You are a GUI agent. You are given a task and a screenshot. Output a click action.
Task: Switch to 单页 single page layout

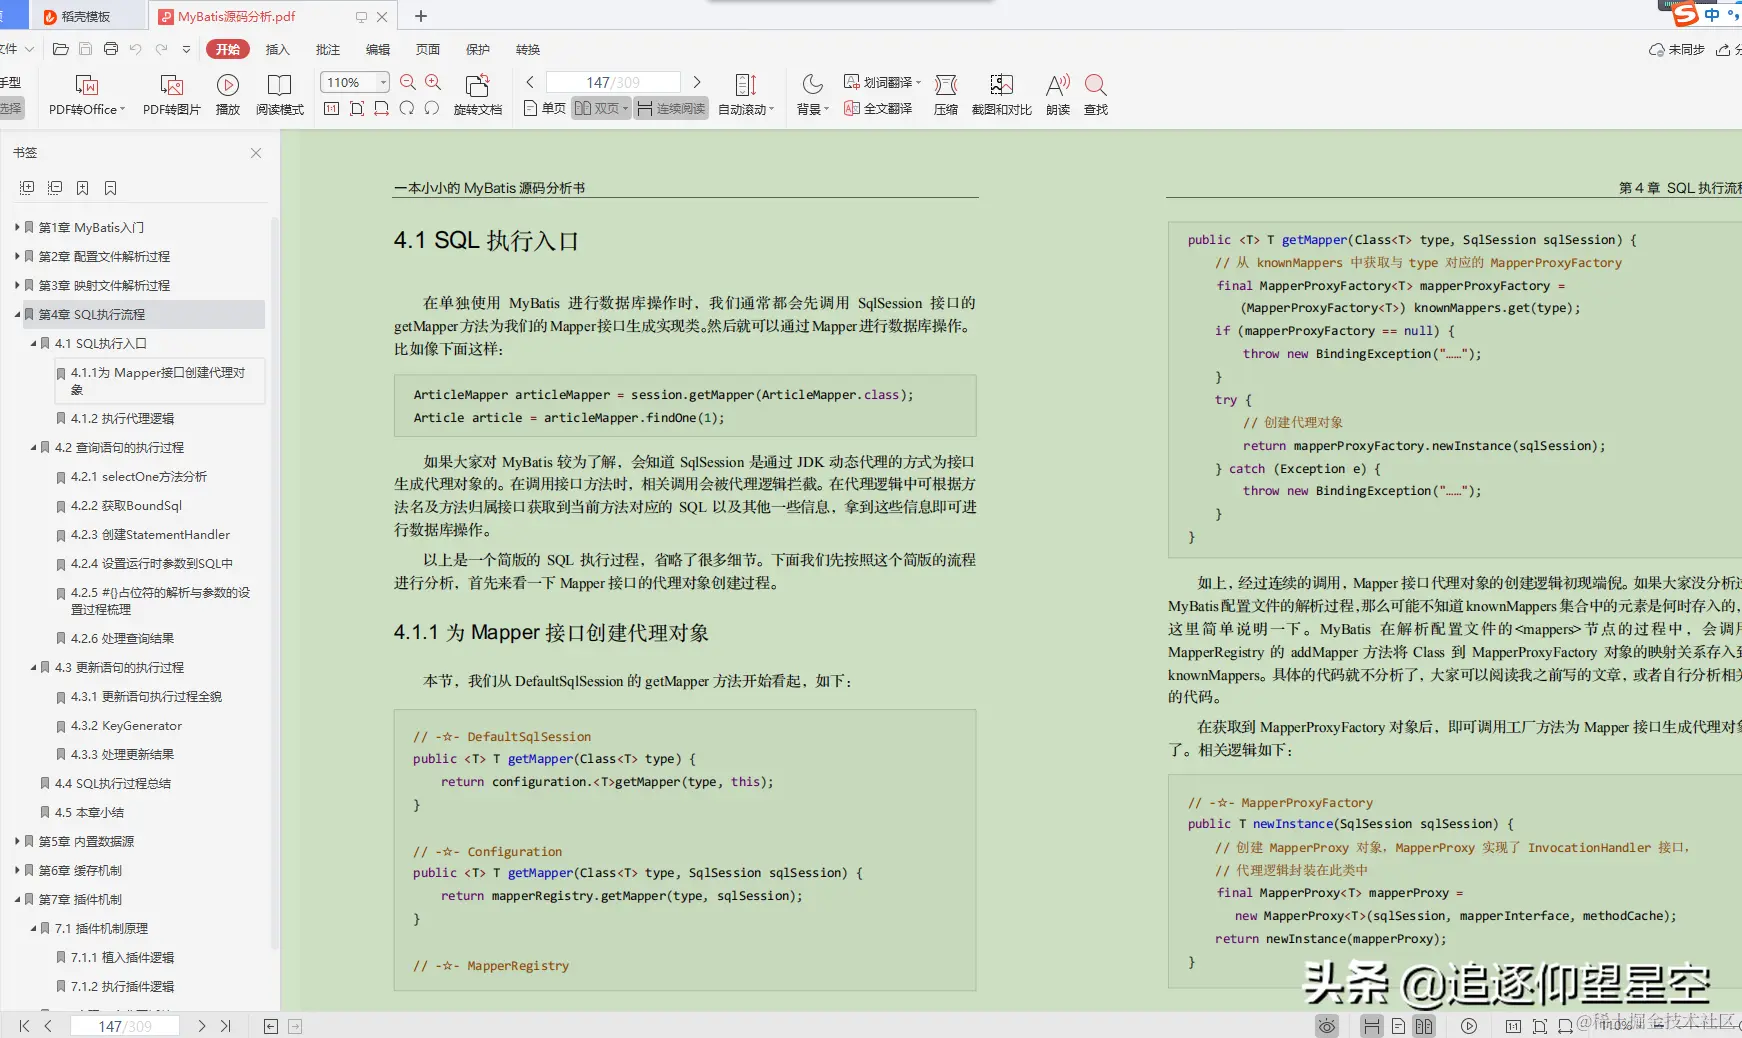tap(545, 108)
